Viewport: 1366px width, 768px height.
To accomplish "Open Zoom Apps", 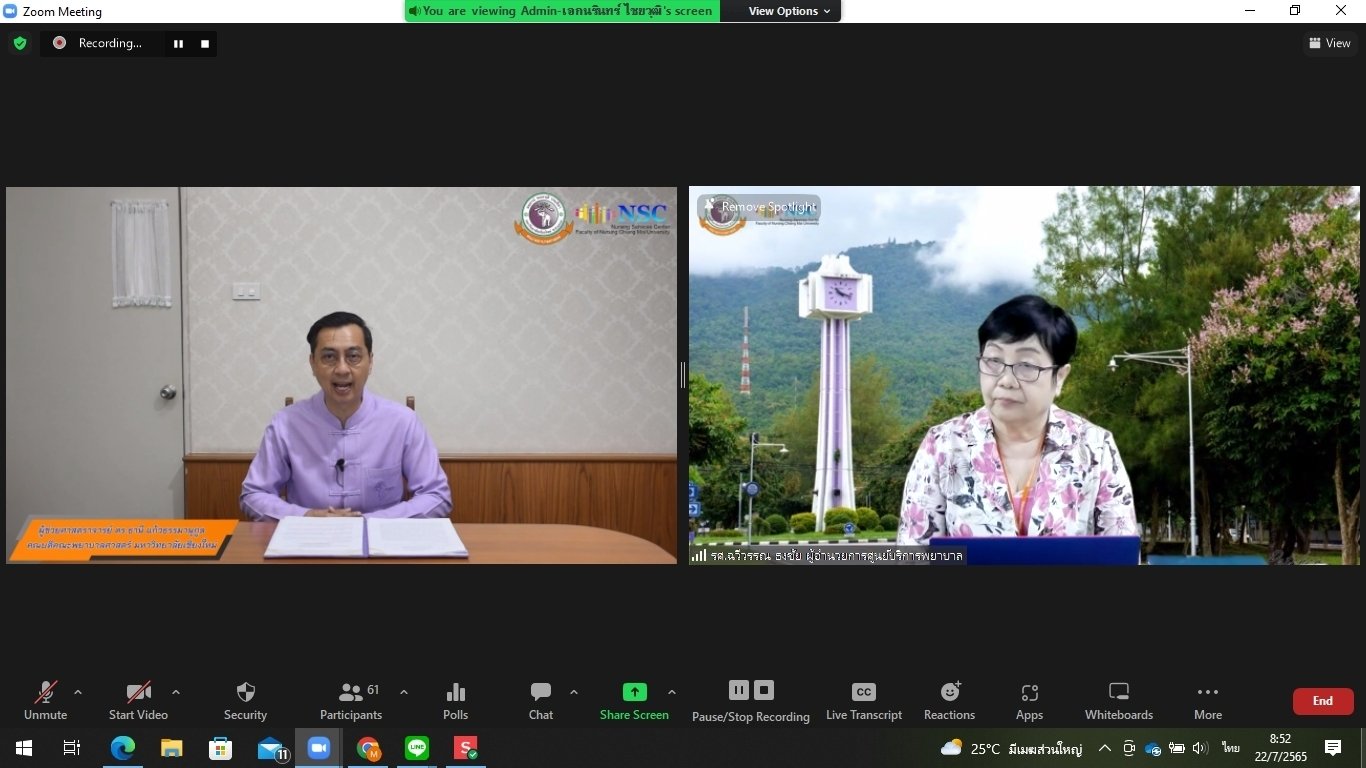I will pyautogui.click(x=1029, y=700).
